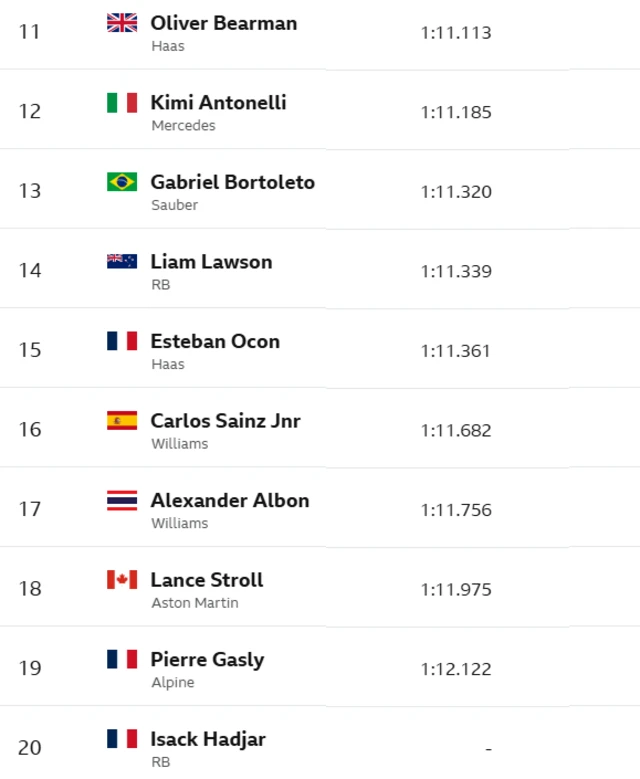Click the Canadian flag beside Lance Stroll
The width and height of the screenshot is (640, 779).
122,580
